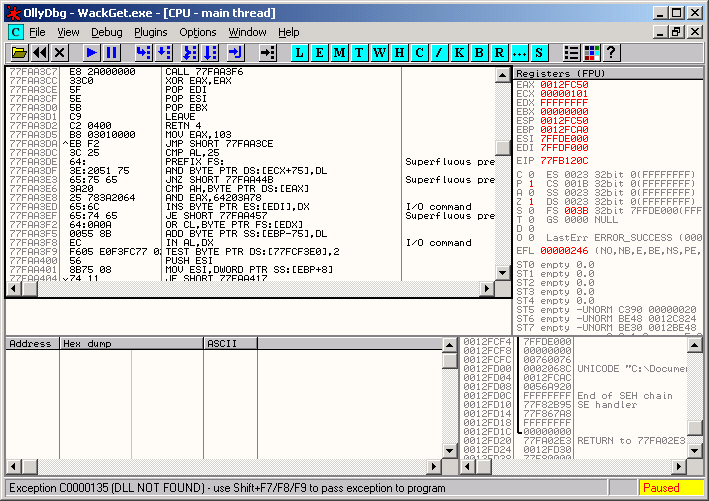The width and height of the screenshot is (709, 501).
Task: Click the disassembly pane scroll-down arrow
Action: 503,290
